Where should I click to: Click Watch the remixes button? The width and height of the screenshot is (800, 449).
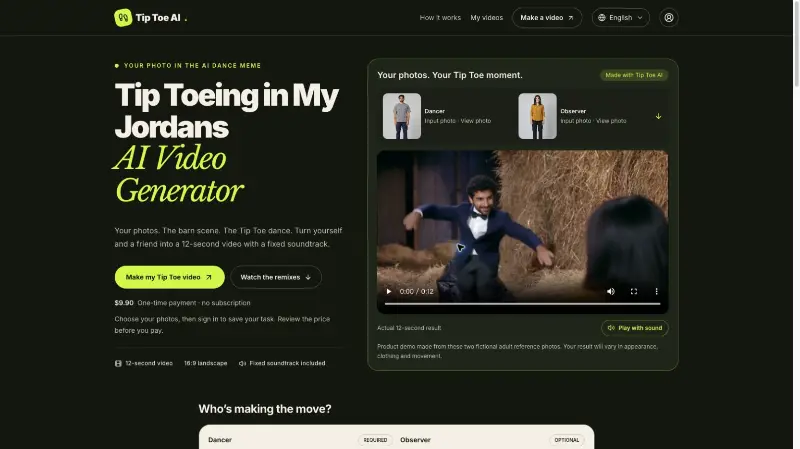click(x=276, y=277)
